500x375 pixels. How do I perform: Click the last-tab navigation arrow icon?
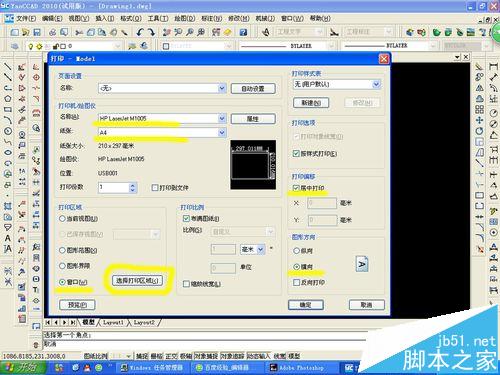point(73,322)
